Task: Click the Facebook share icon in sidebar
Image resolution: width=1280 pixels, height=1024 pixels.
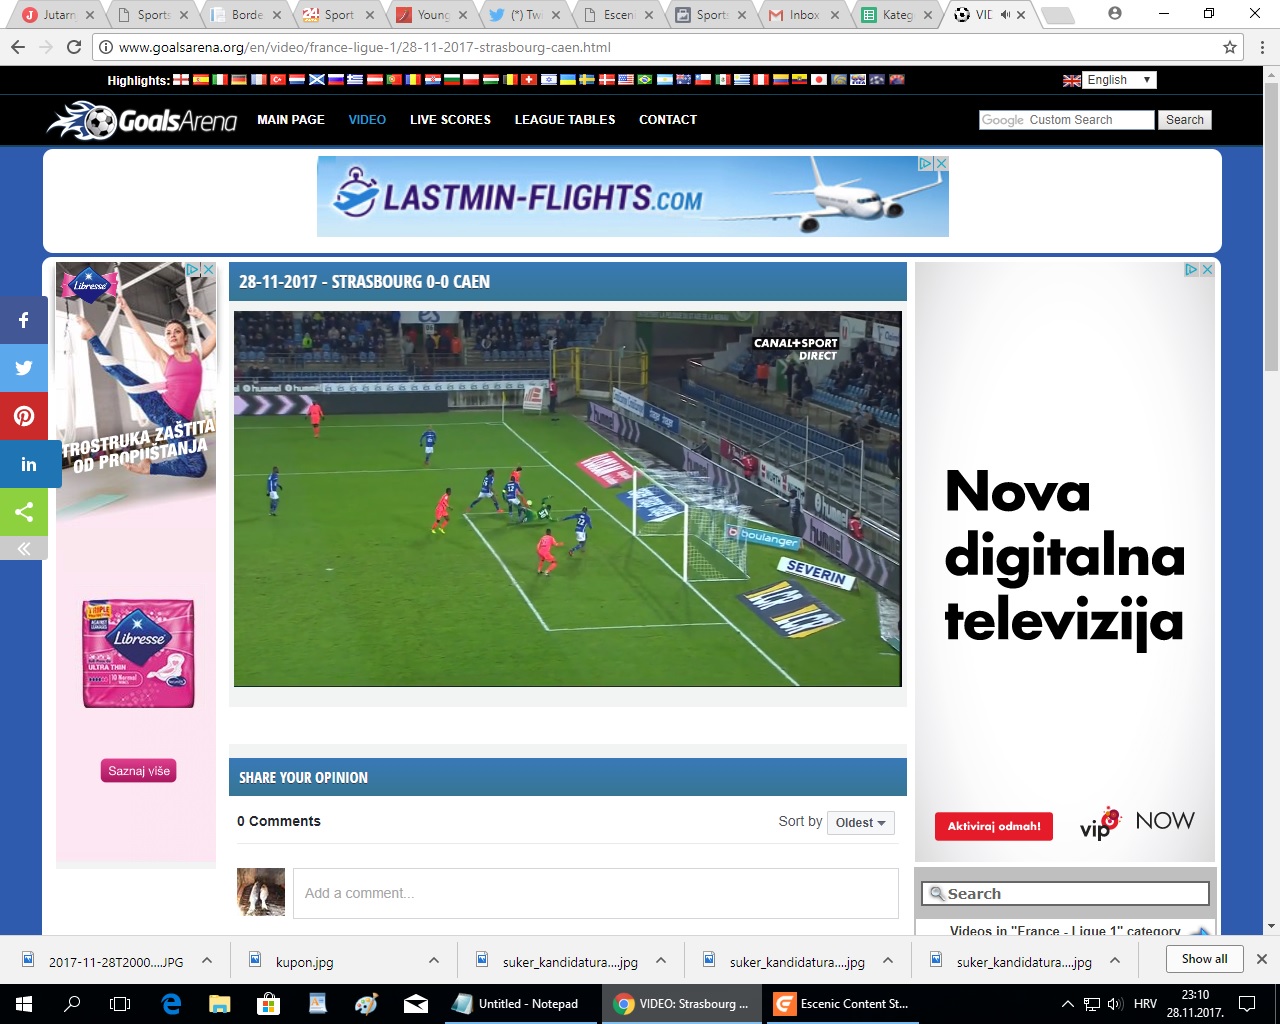Action: pyautogui.click(x=24, y=320)
